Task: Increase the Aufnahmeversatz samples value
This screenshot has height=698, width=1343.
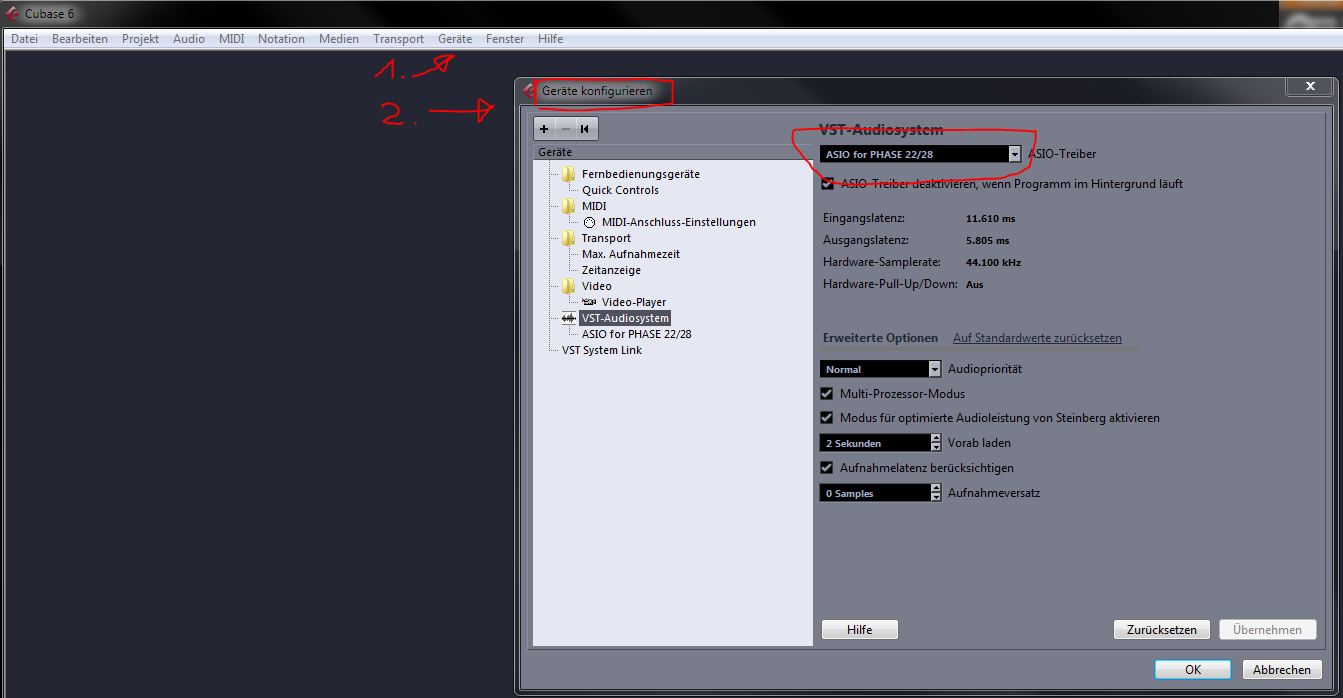Action: (x=936, y=488)
